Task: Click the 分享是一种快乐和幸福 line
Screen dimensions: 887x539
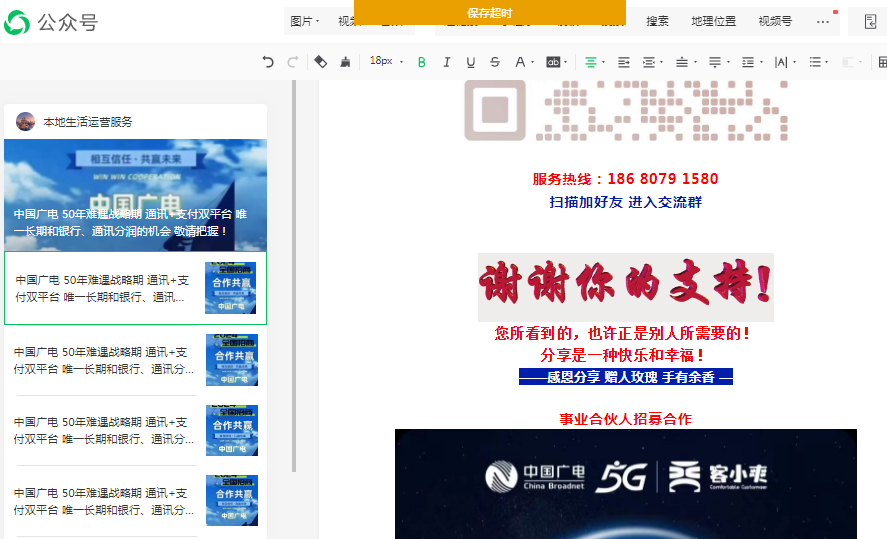Action: (x=622, y=355)
